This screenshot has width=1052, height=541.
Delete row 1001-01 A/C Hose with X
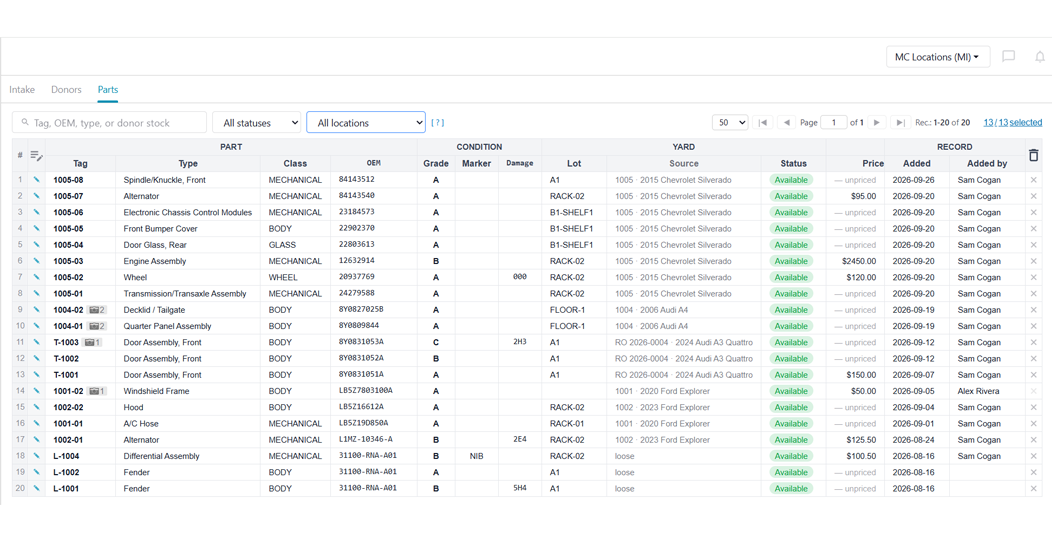click(x=1034, y=424)
